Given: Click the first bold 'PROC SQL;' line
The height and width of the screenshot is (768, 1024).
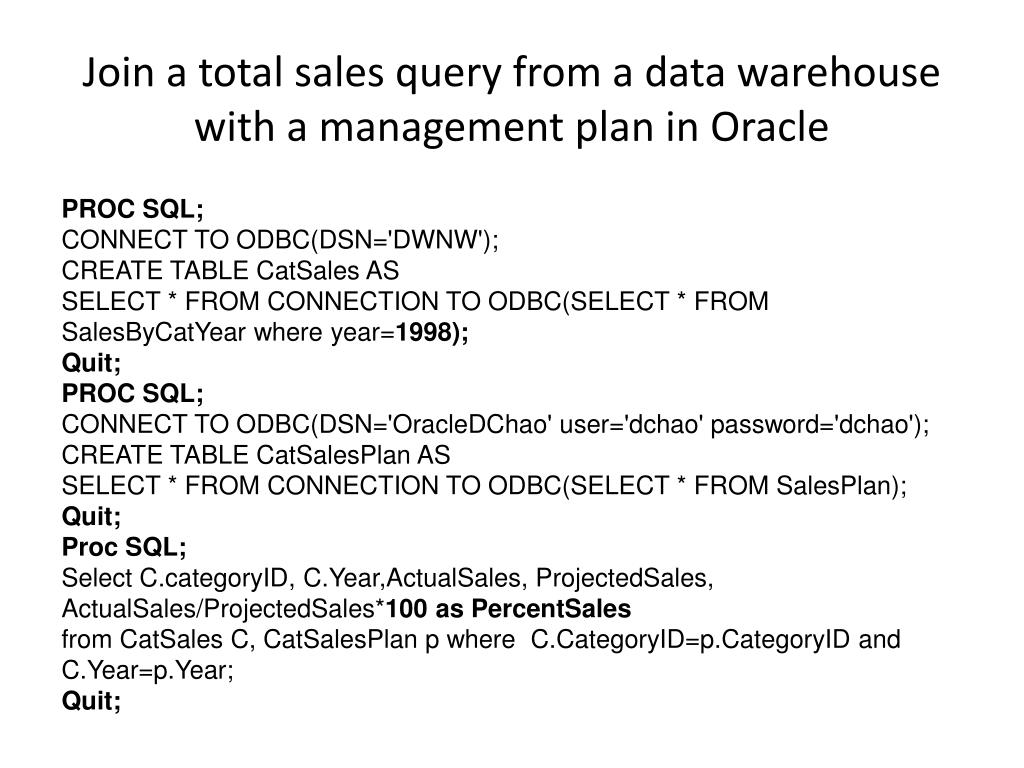Looking at the screenshot, I should click(133, 209).
